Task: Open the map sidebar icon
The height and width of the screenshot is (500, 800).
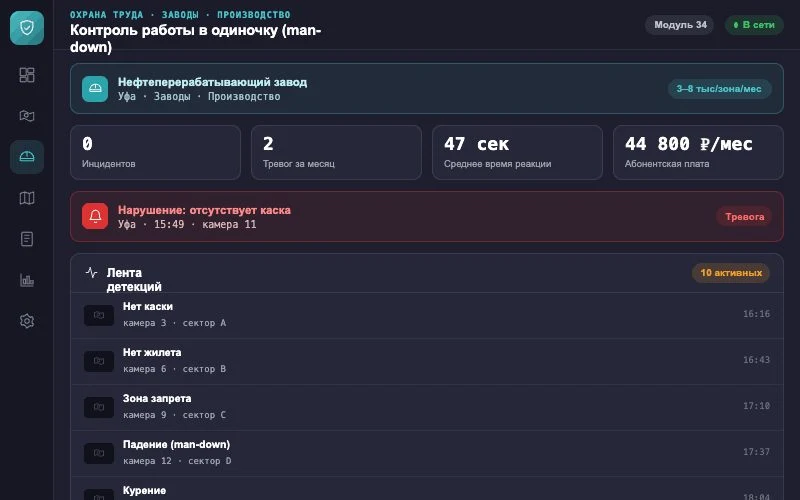Action: click(x=27, y=198)
